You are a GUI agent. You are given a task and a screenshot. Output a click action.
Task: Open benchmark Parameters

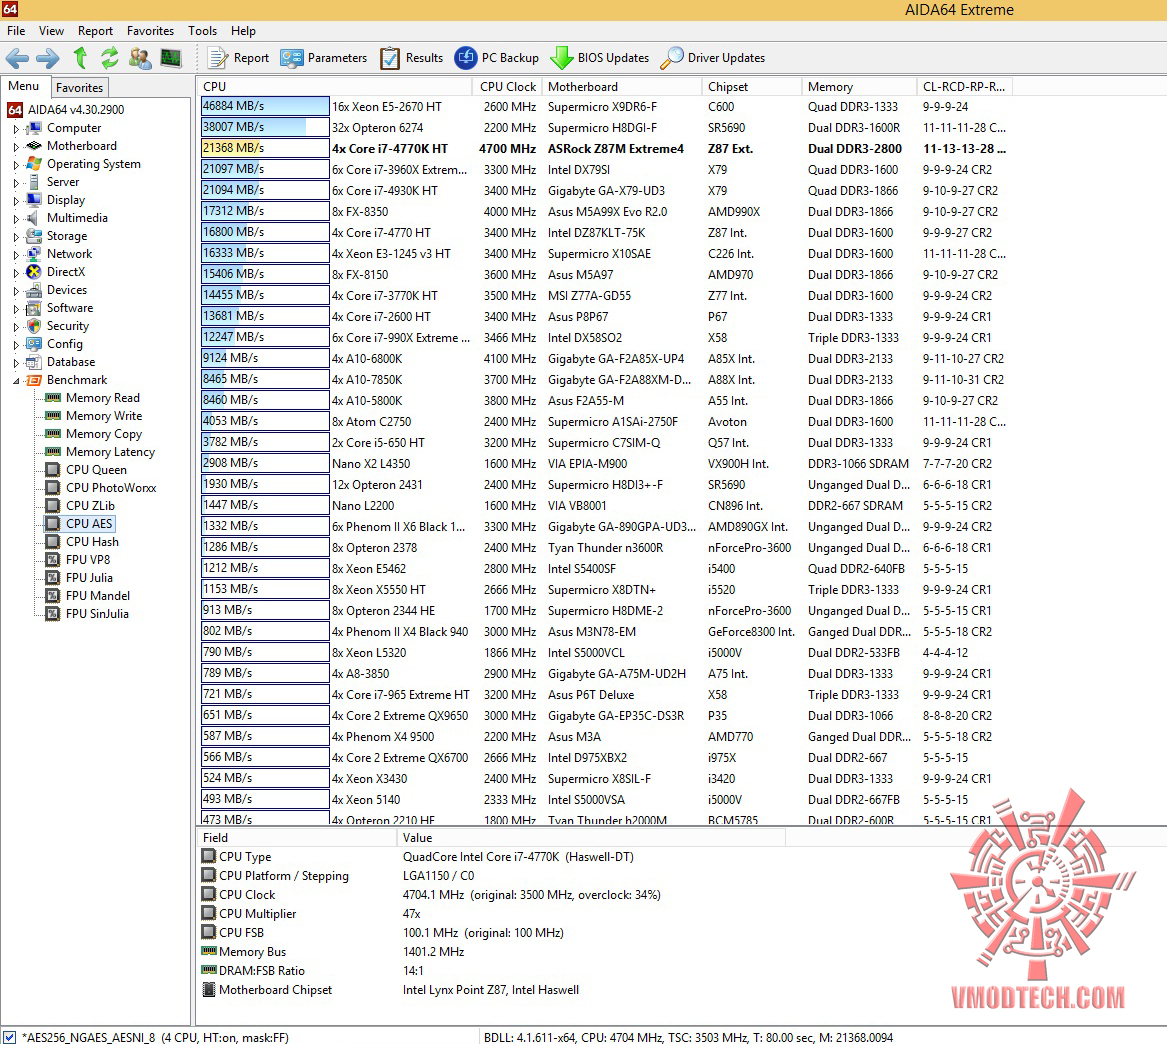(x=324, y=58)
